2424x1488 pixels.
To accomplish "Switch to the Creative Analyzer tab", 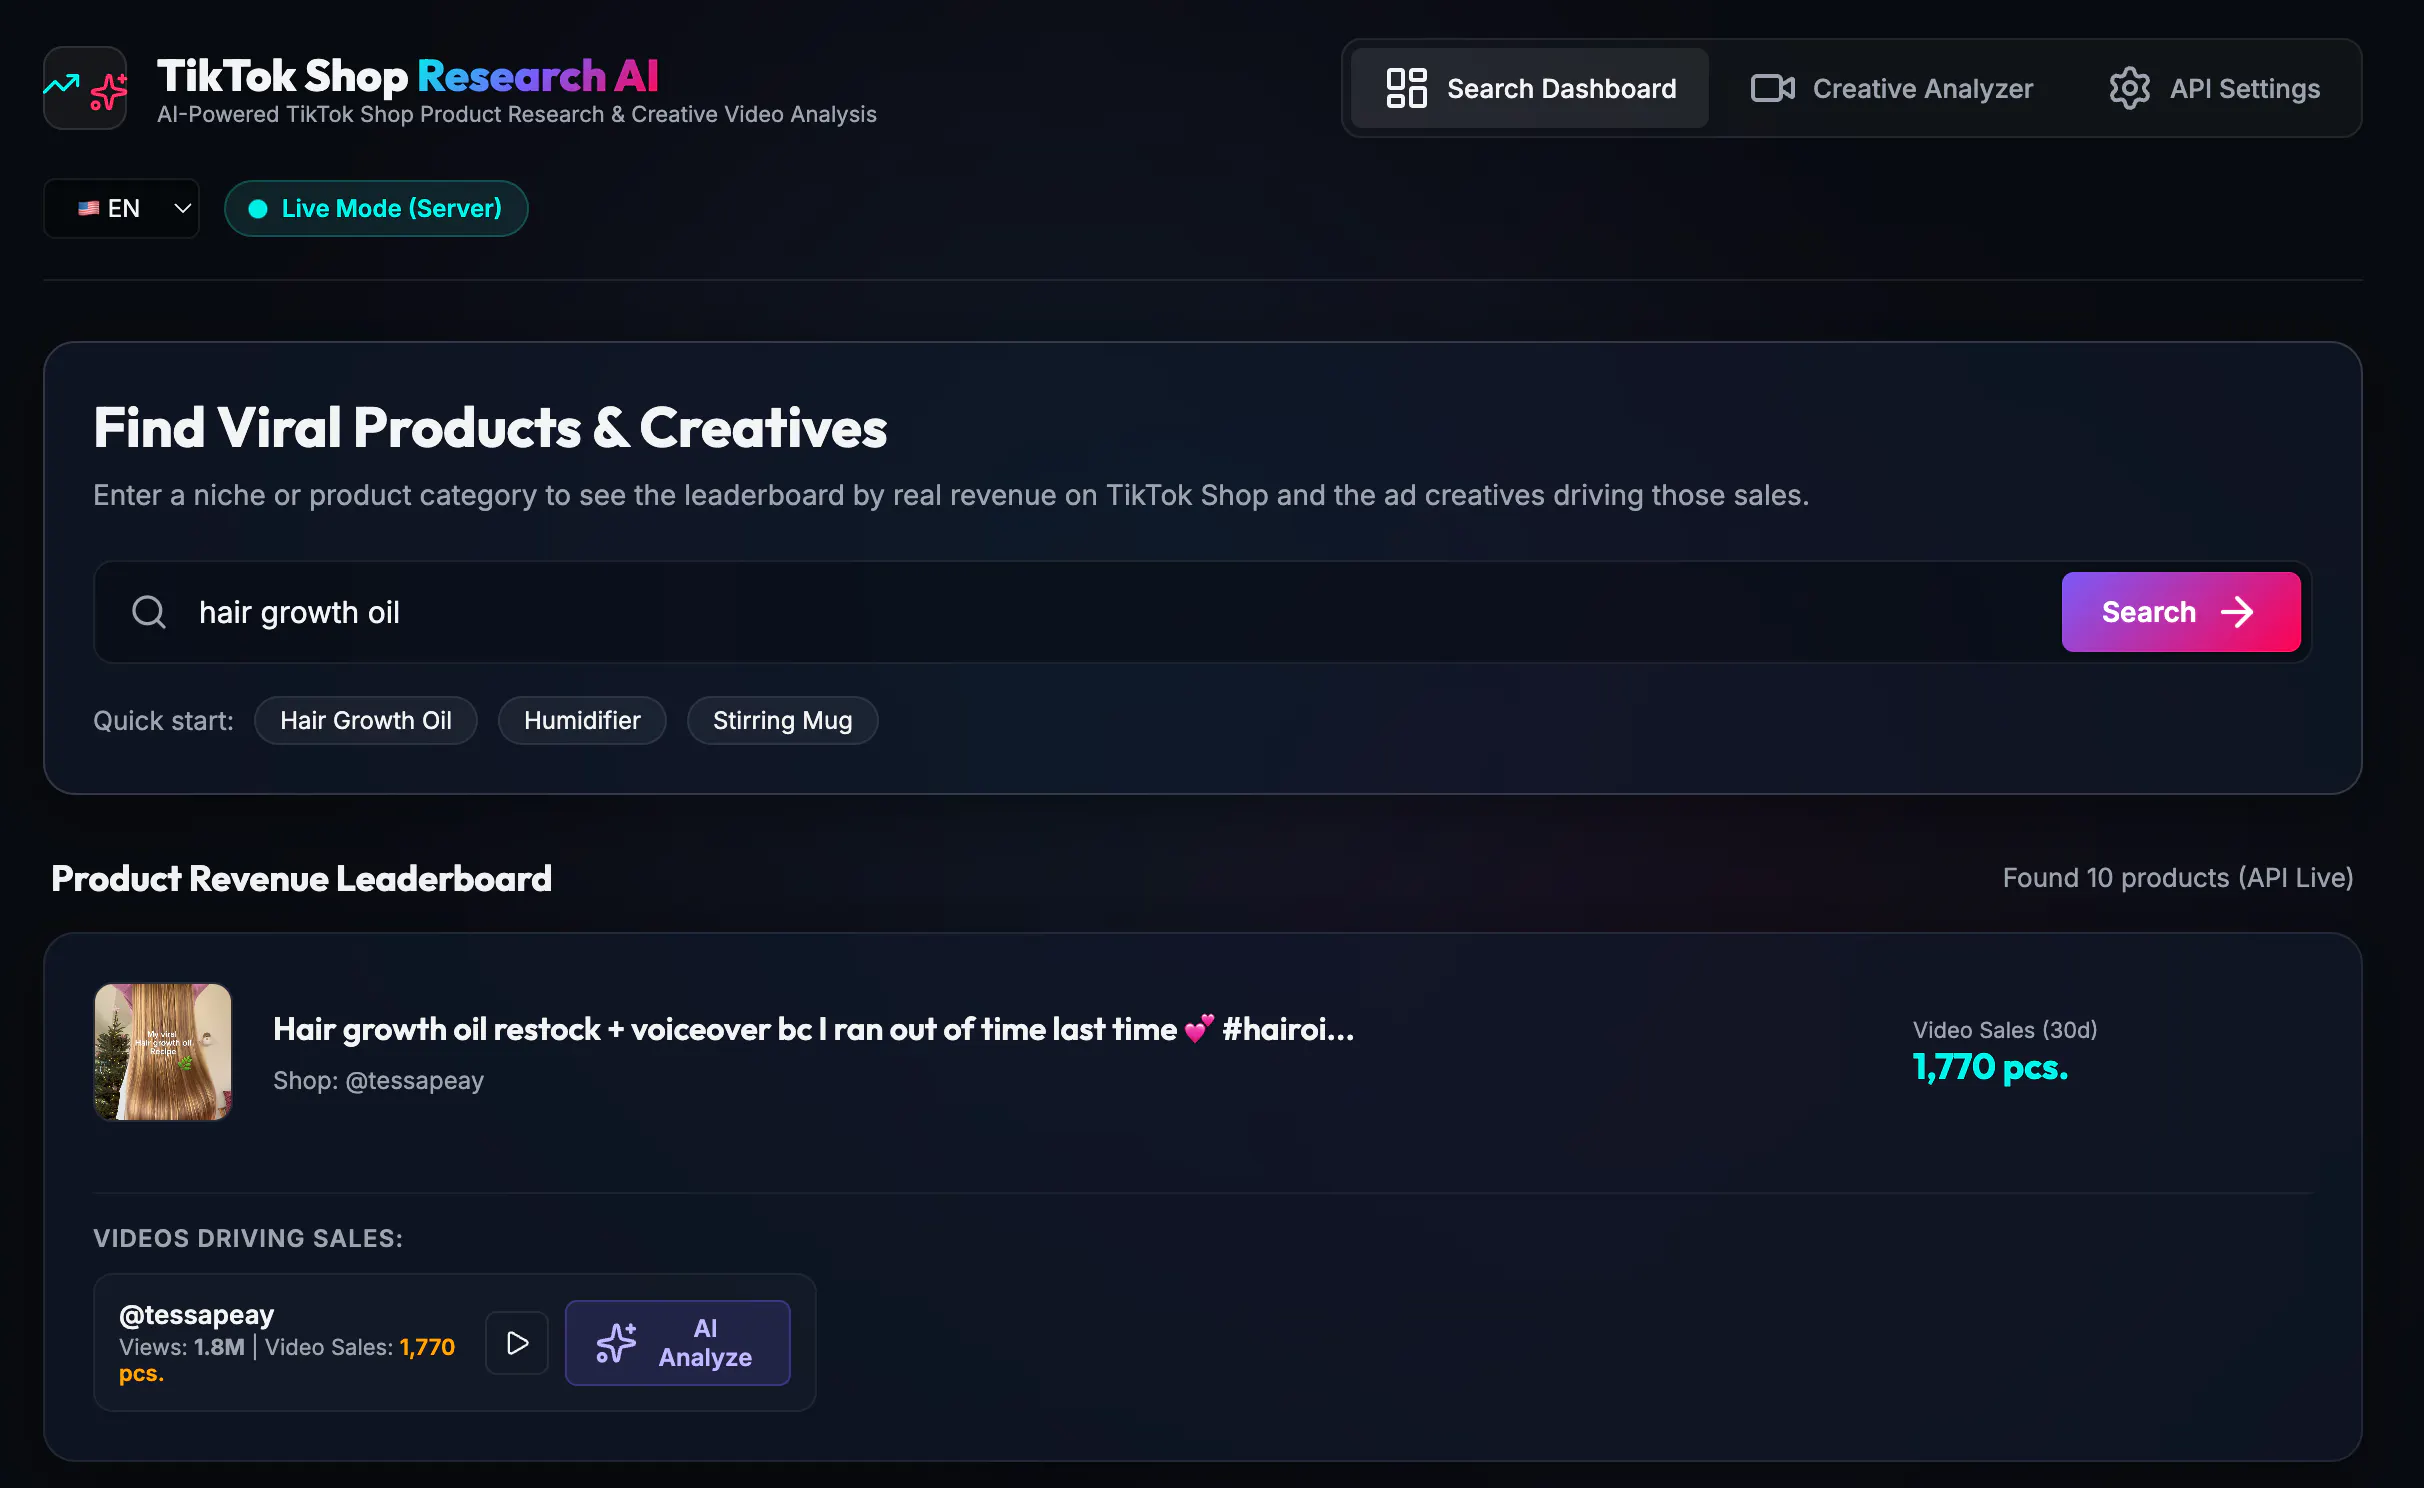I will tap(1892, 88).
